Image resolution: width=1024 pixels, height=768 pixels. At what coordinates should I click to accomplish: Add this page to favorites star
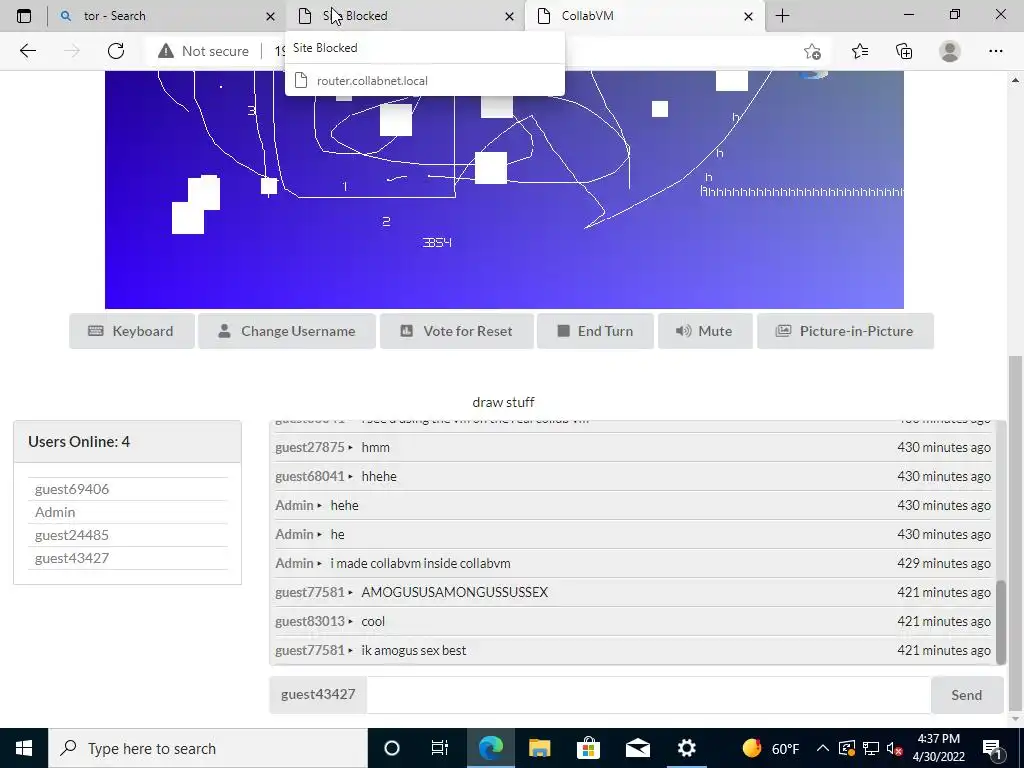tap(812, 51)
